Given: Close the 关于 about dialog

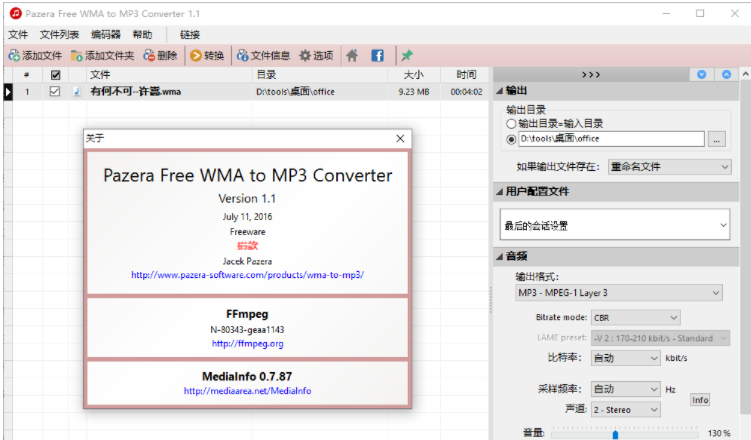Looking at the screenshot, I should pyautogui.click(x=400, y=138).
